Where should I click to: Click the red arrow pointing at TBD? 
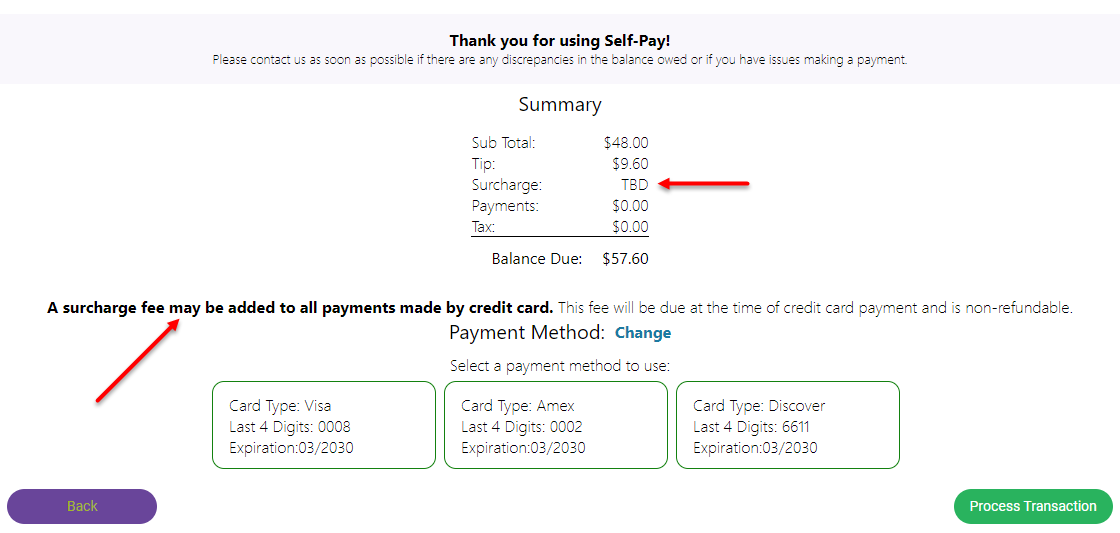coord(705,184)
